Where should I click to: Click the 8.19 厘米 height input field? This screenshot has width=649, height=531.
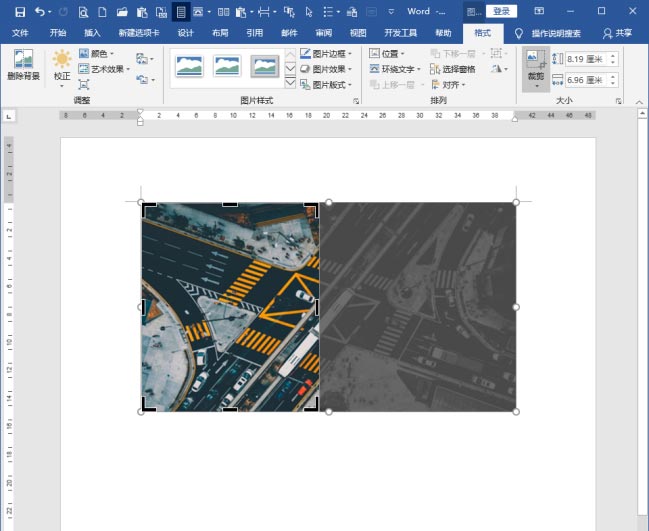[581, 59]
